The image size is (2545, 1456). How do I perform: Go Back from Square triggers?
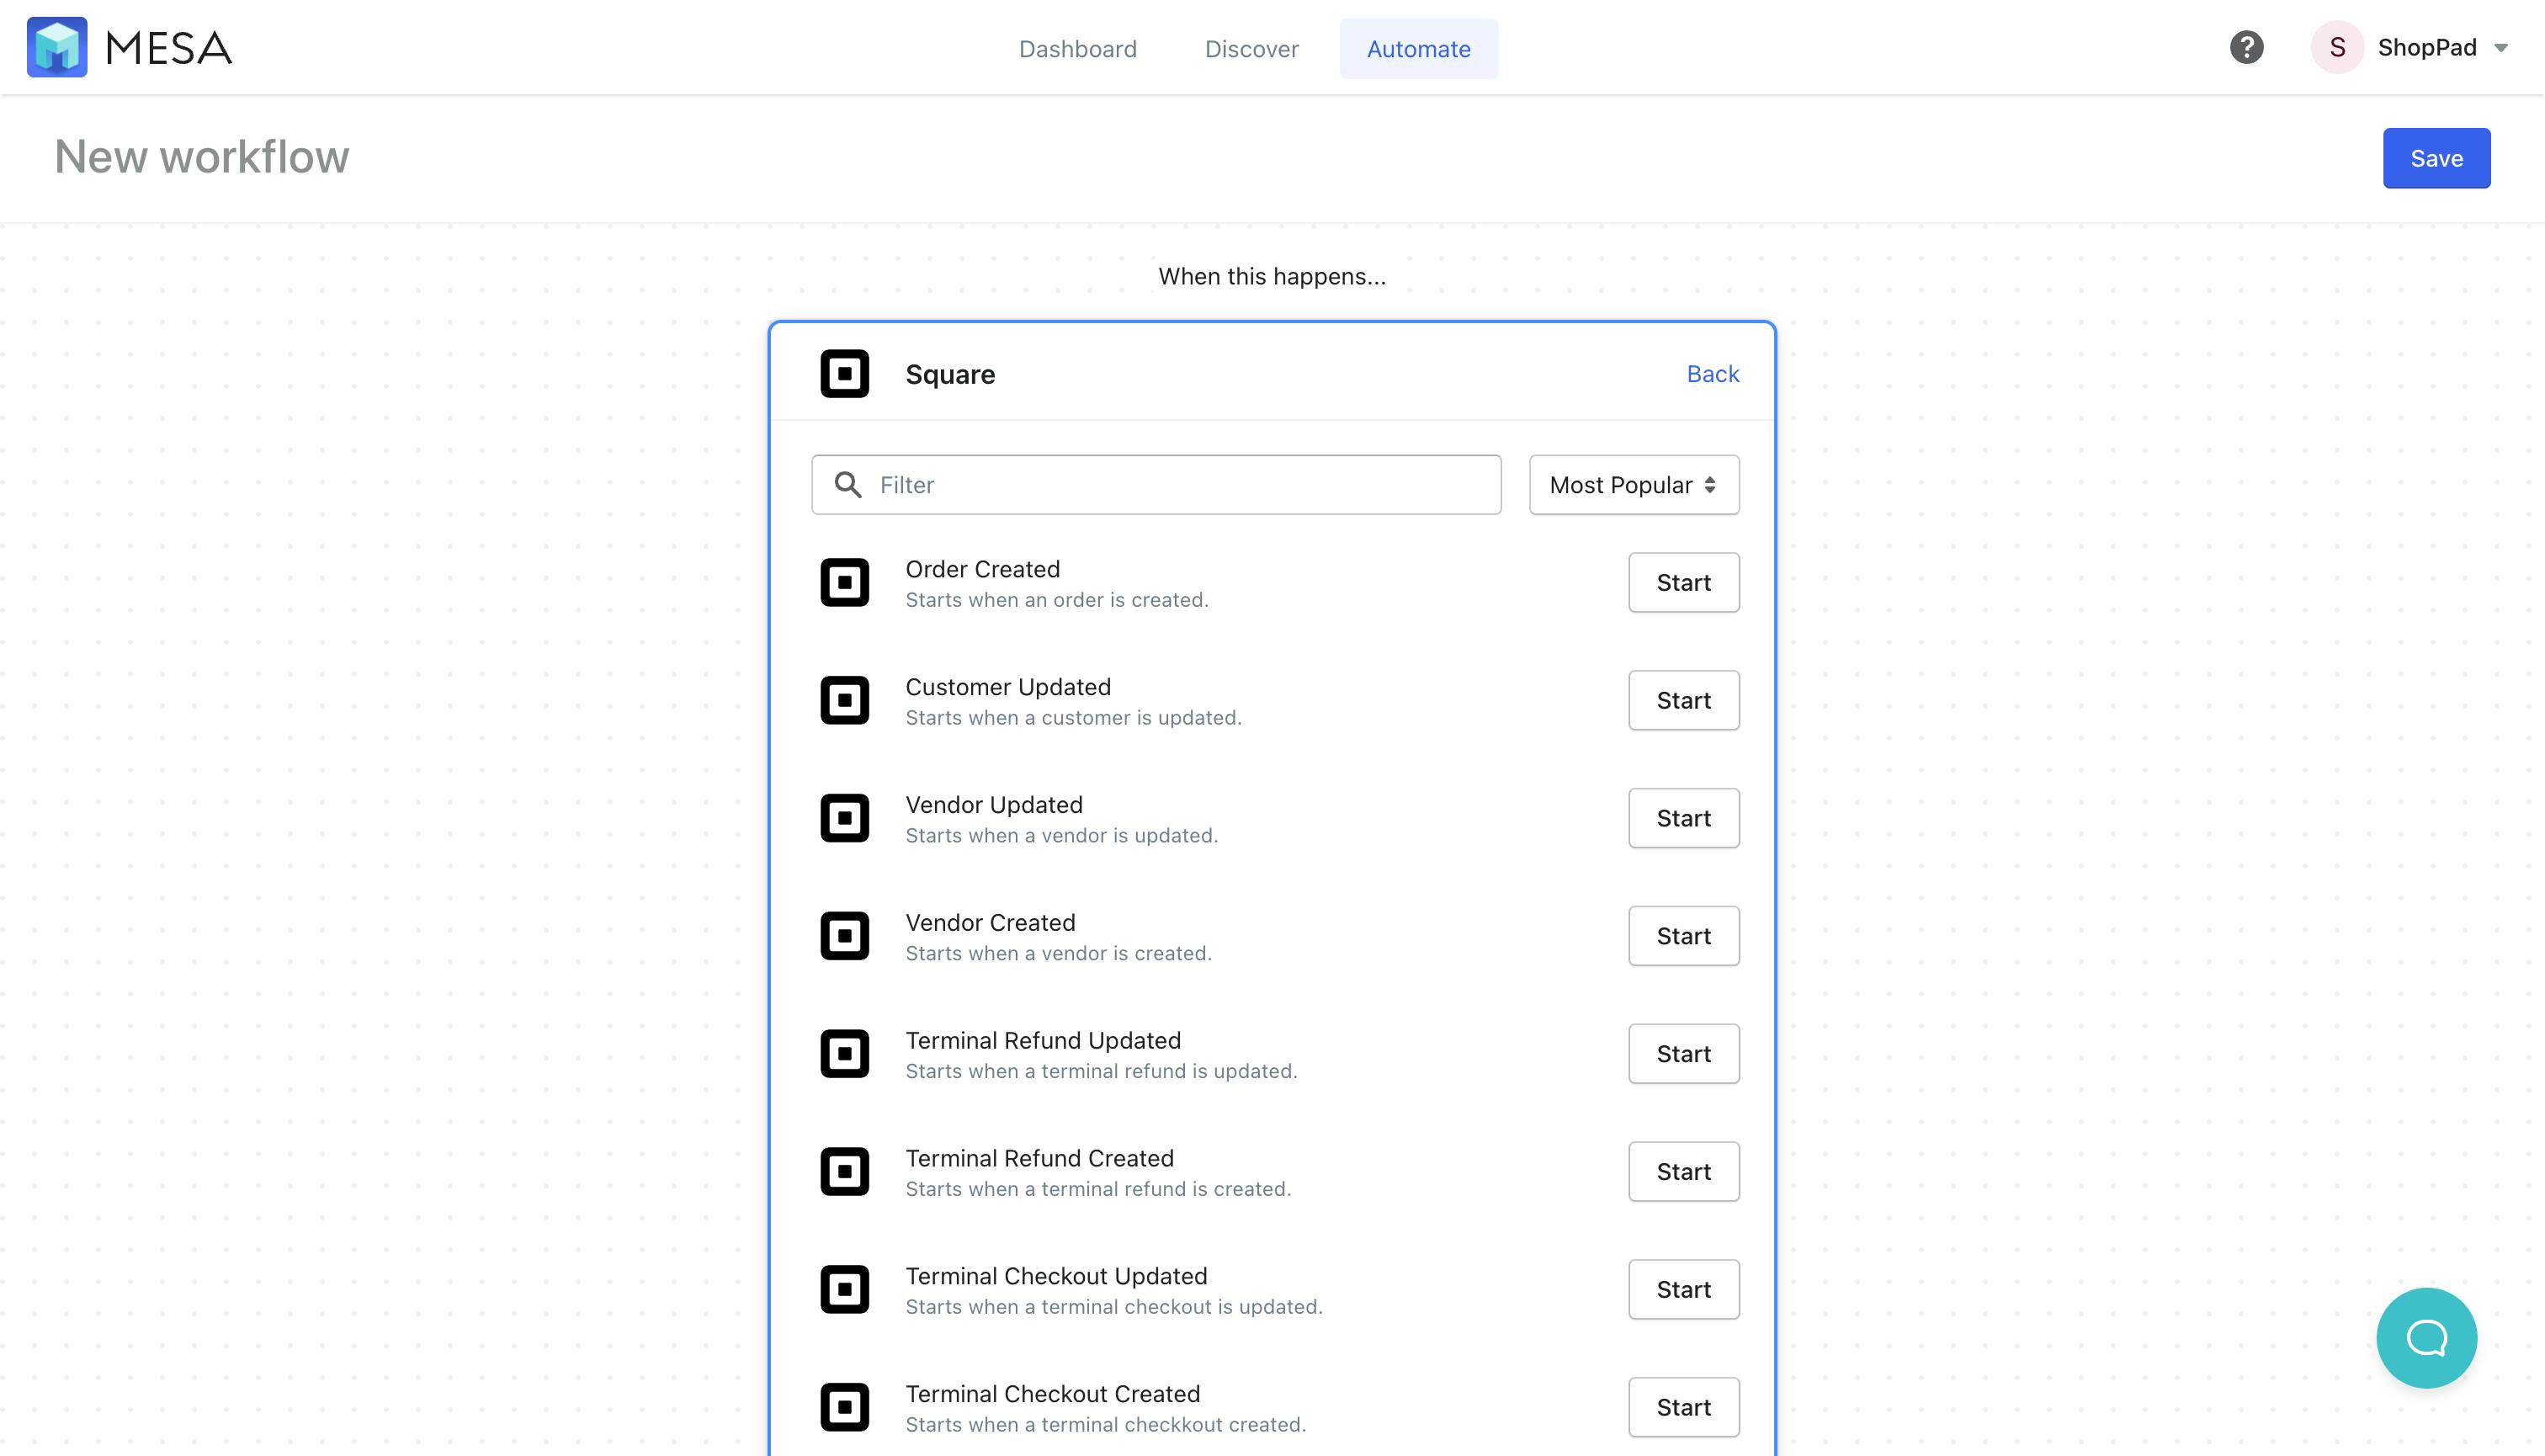(1712, 373)
